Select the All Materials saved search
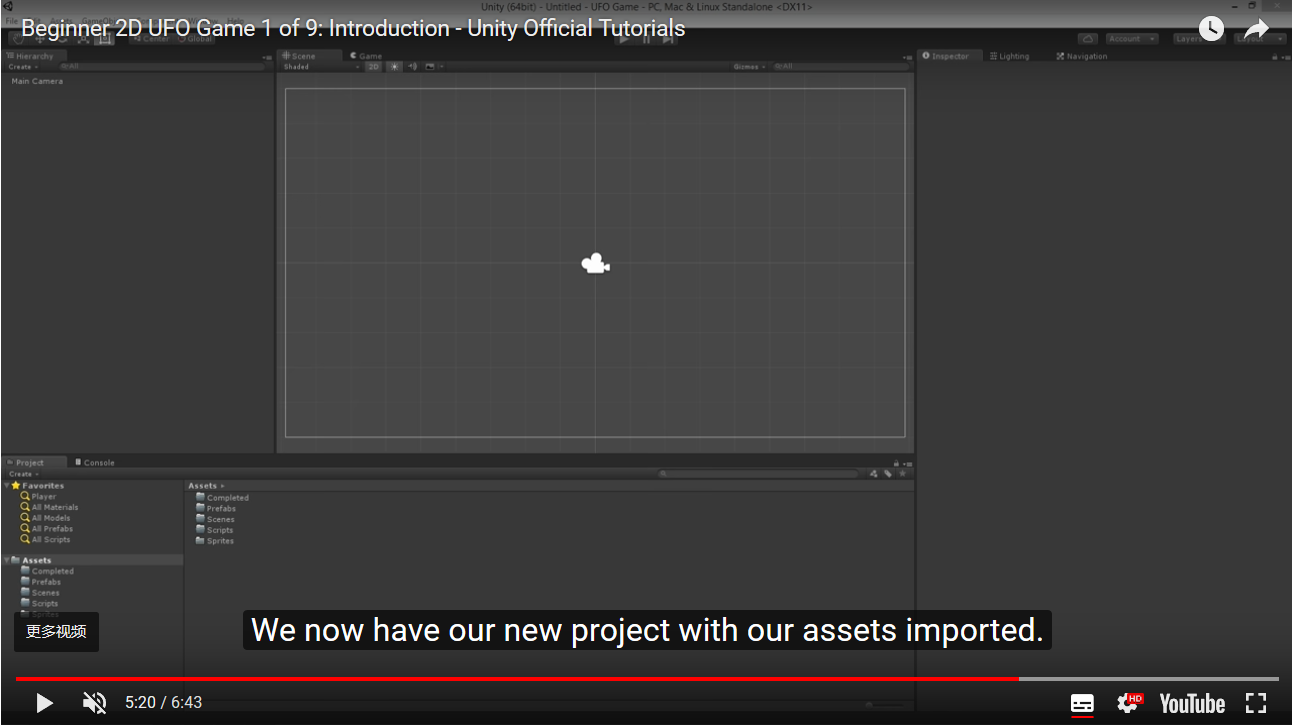Viewport: 1292px width, 725px height. click(x=49, y=507)
